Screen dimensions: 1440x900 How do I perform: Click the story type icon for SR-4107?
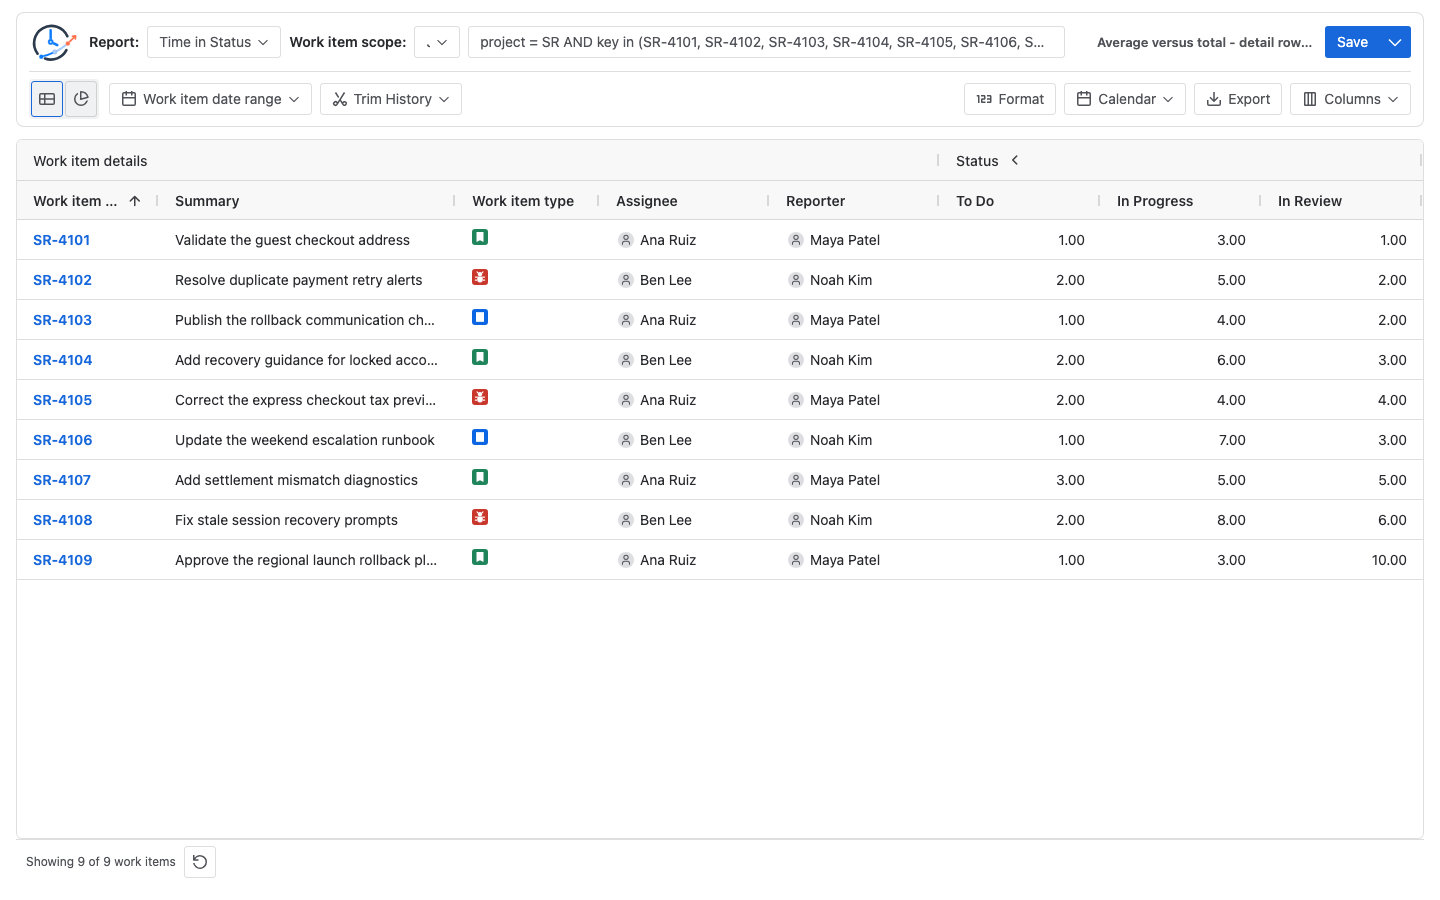coord(480,477)
